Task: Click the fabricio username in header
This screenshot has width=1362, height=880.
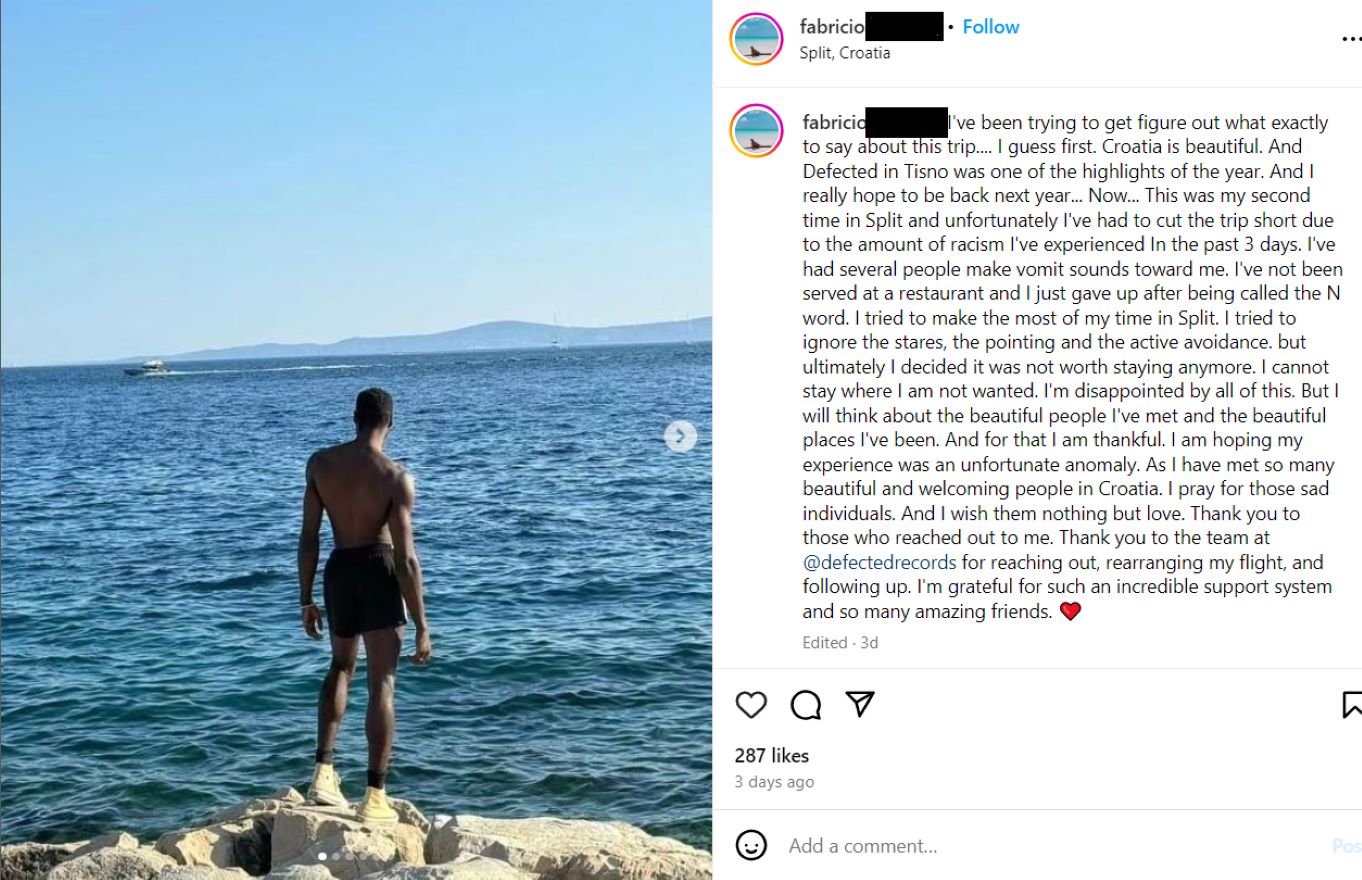Action: click(871, 27)
